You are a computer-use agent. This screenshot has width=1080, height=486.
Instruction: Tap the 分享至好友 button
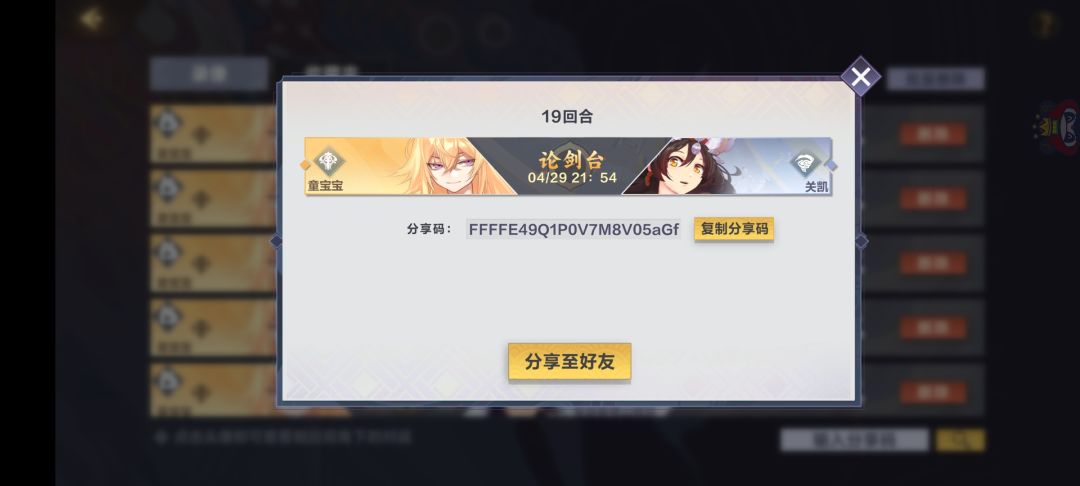(570, 361)
